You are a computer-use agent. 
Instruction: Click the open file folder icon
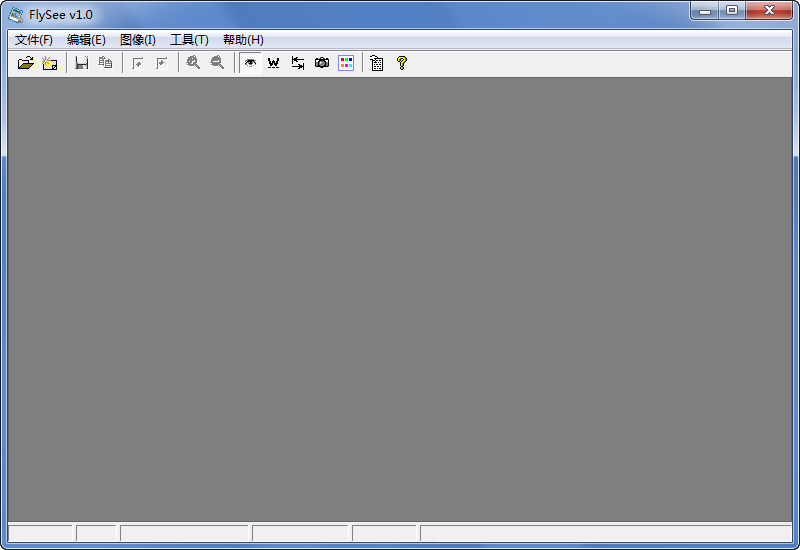pos(26,63)
